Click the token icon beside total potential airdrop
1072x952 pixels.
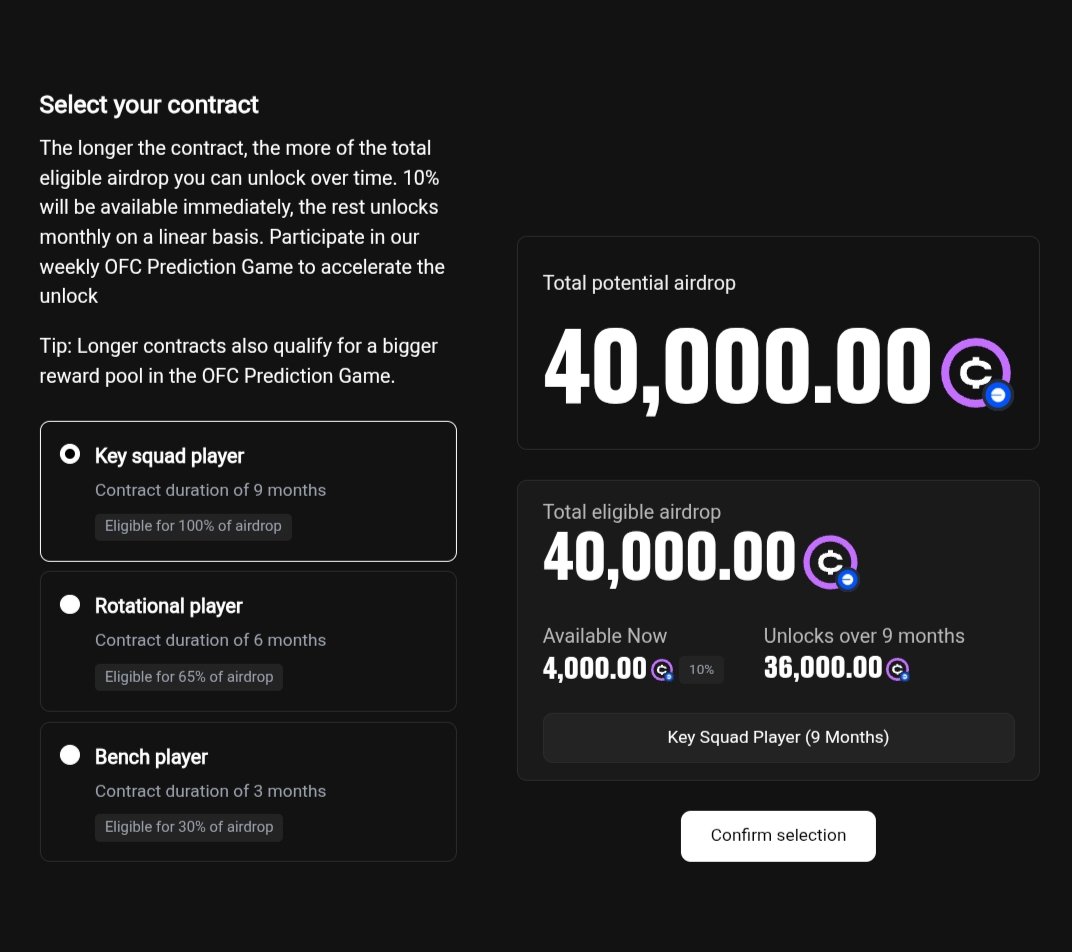976,372
